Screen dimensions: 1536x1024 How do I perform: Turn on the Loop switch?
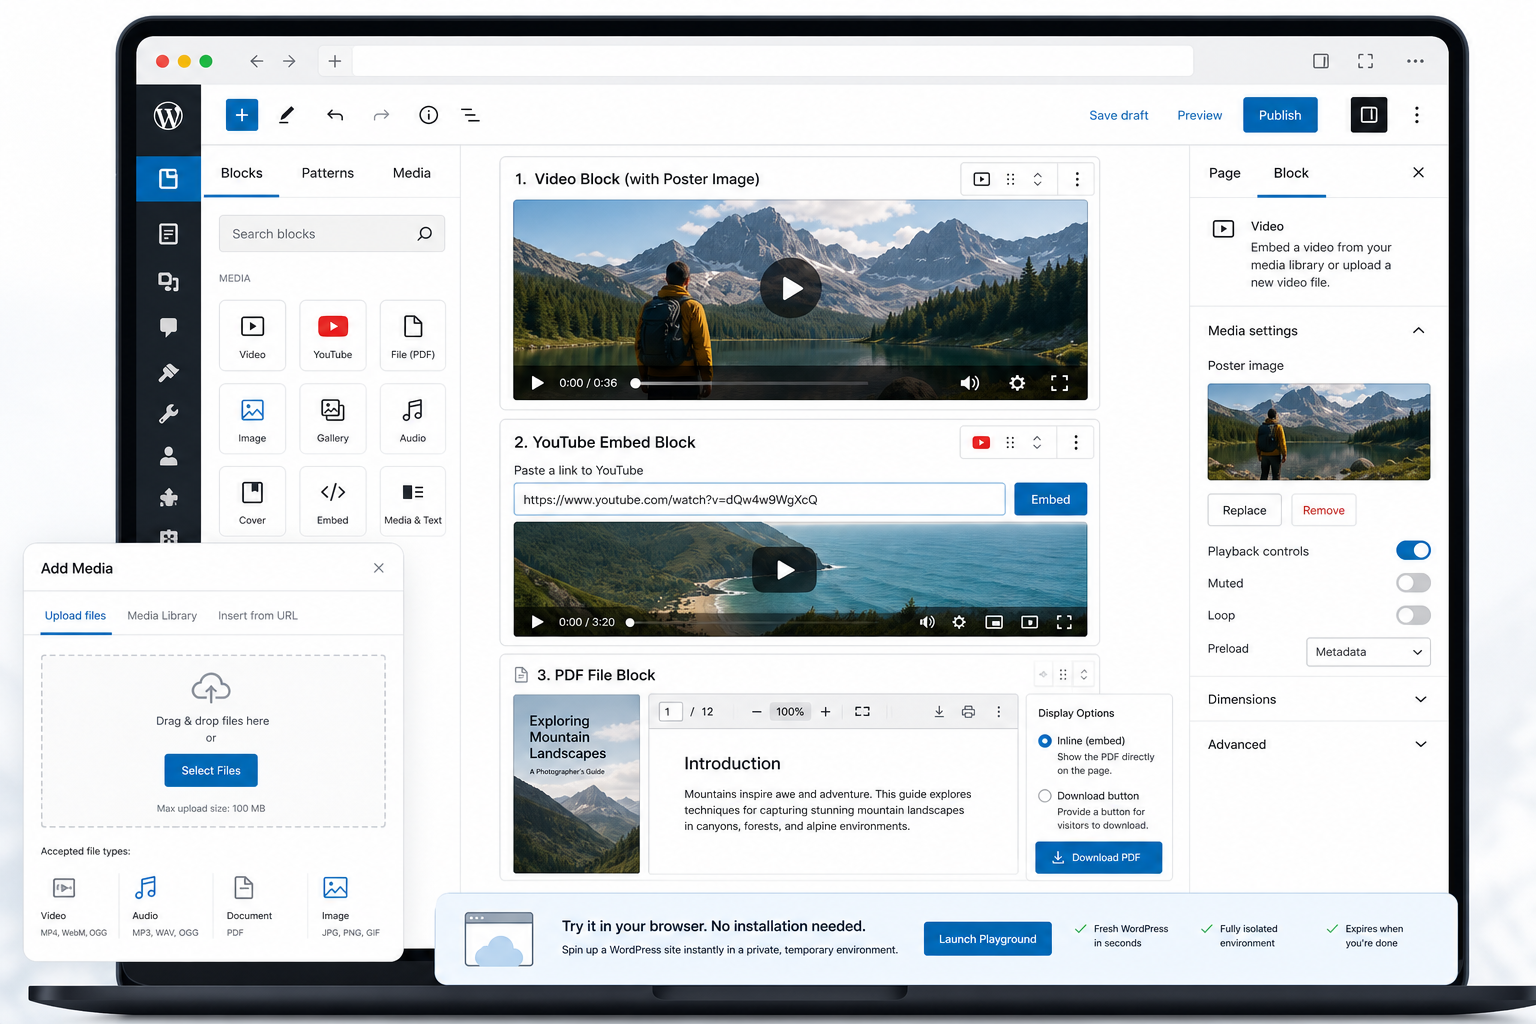(1413, 615)
